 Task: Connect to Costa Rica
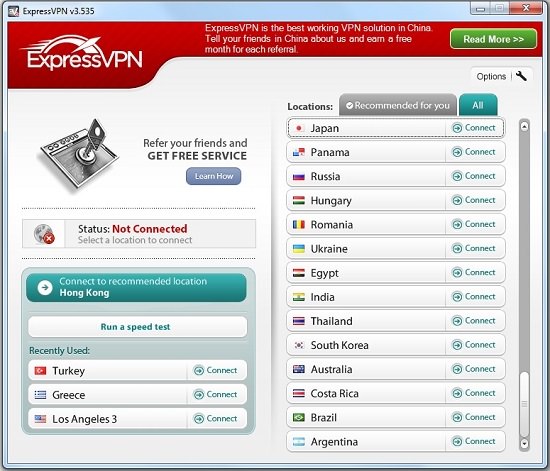coord(474,393)
